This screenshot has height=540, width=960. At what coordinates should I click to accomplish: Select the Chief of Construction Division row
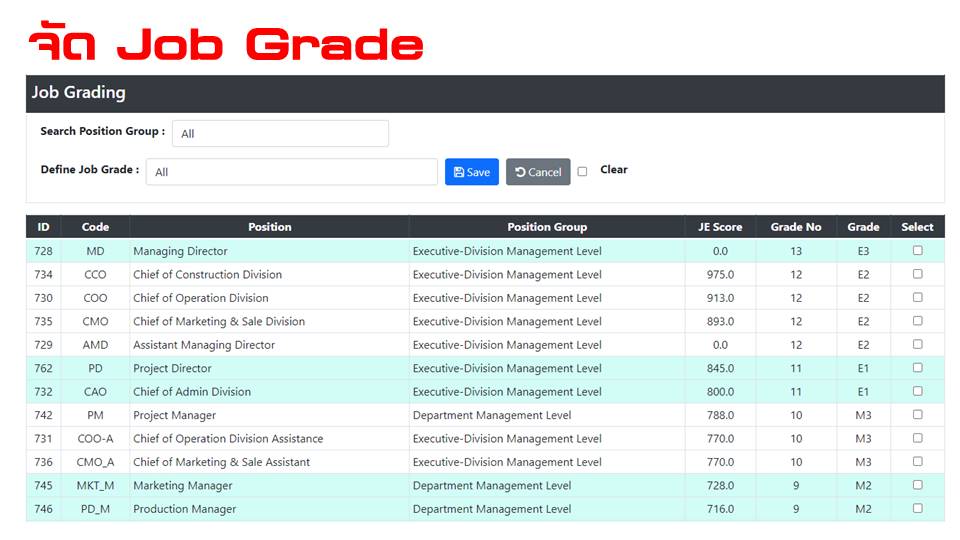point(485,274)
